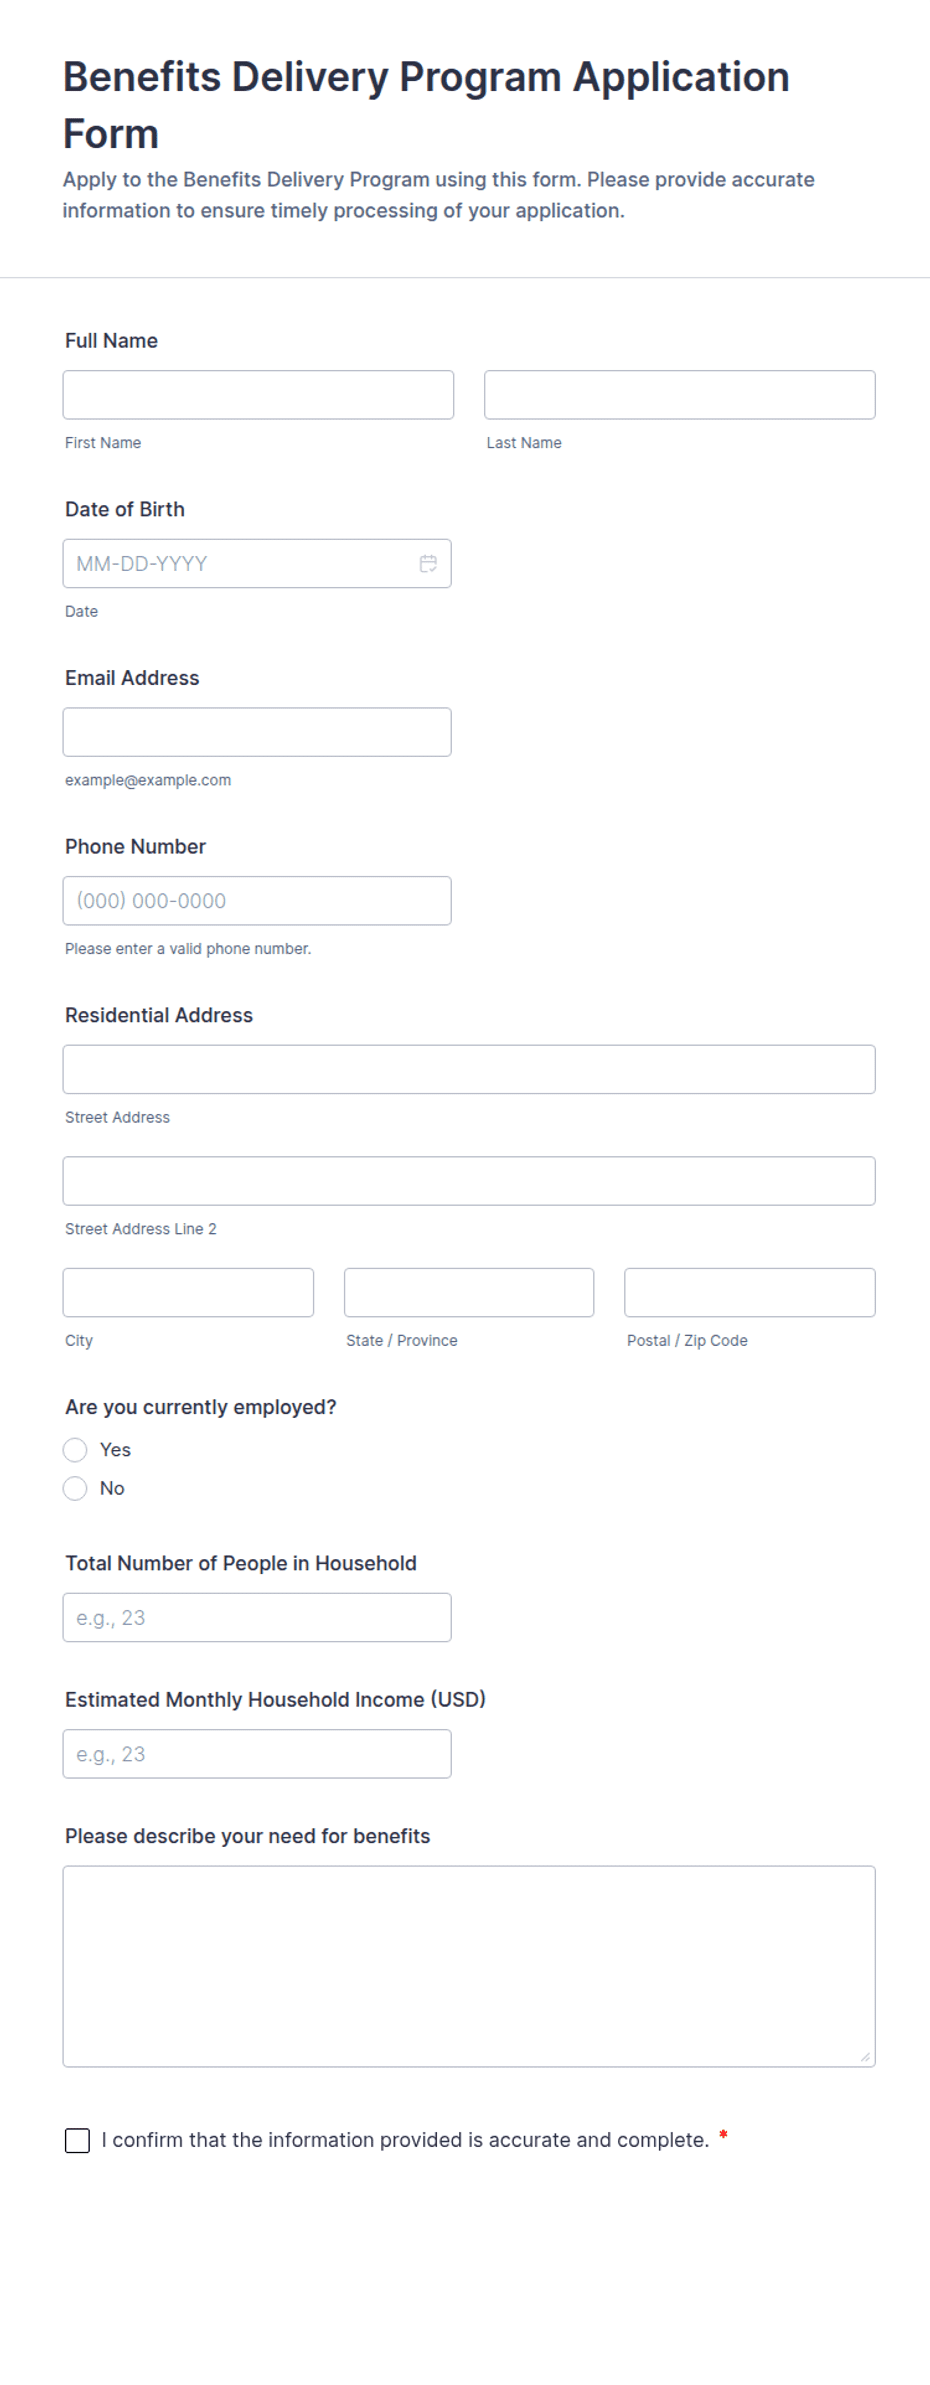Click the Street Address Line 2 field
The height and width of the screenshot is (2385, 930).
pyautogui.click(x=469, y=1181)
